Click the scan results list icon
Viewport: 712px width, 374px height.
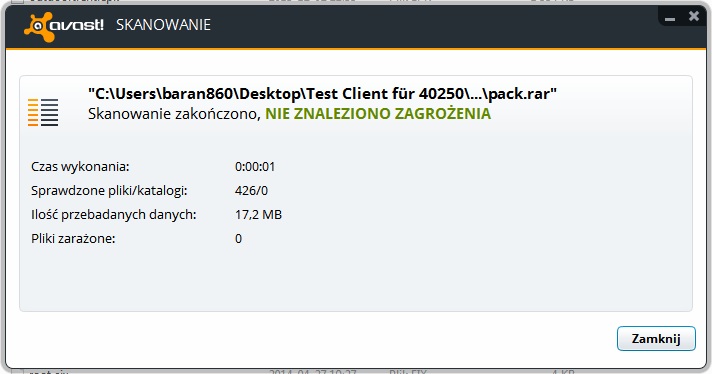43,112
